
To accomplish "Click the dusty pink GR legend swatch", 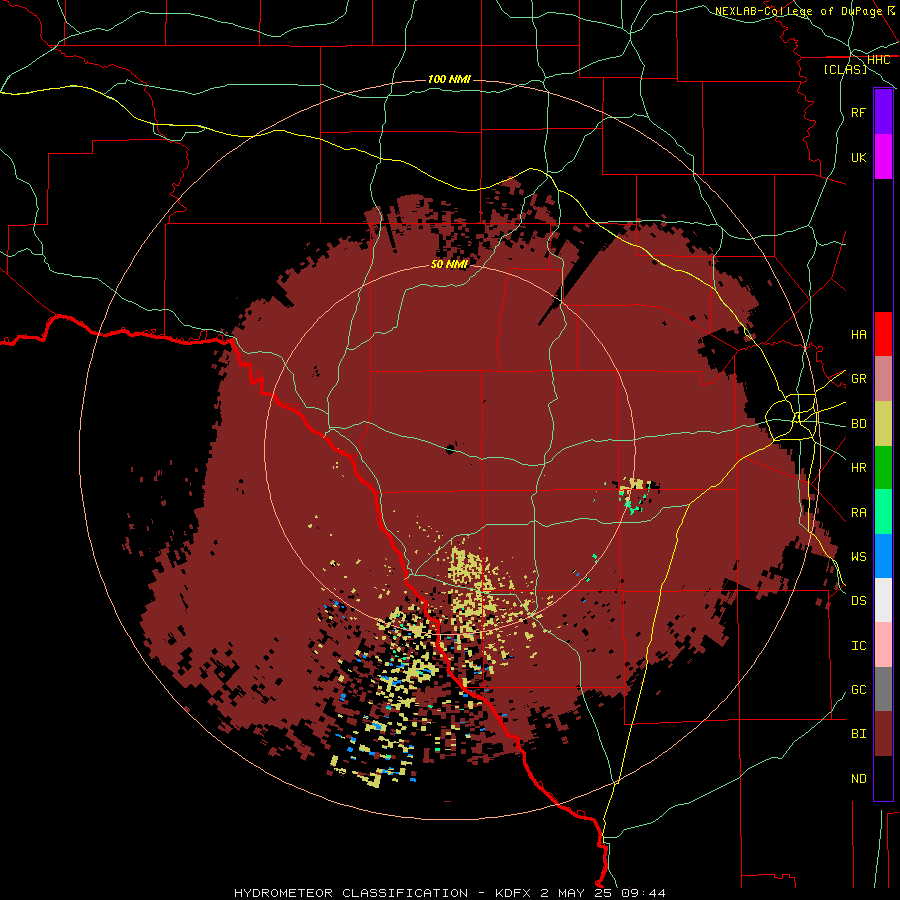I will click(x=883, y=379).
